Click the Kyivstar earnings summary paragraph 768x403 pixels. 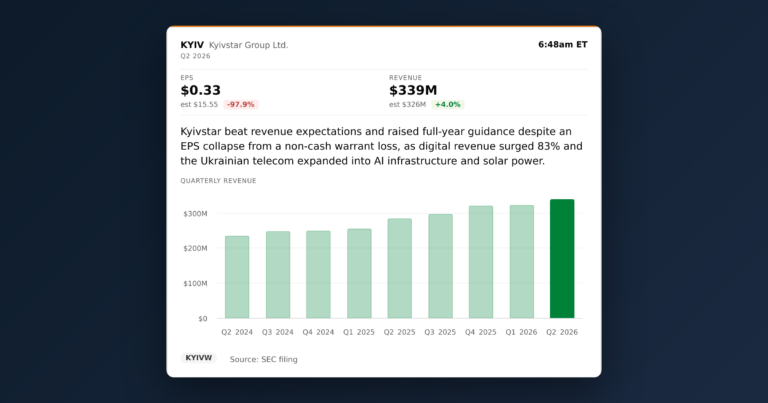pos(382,146)
